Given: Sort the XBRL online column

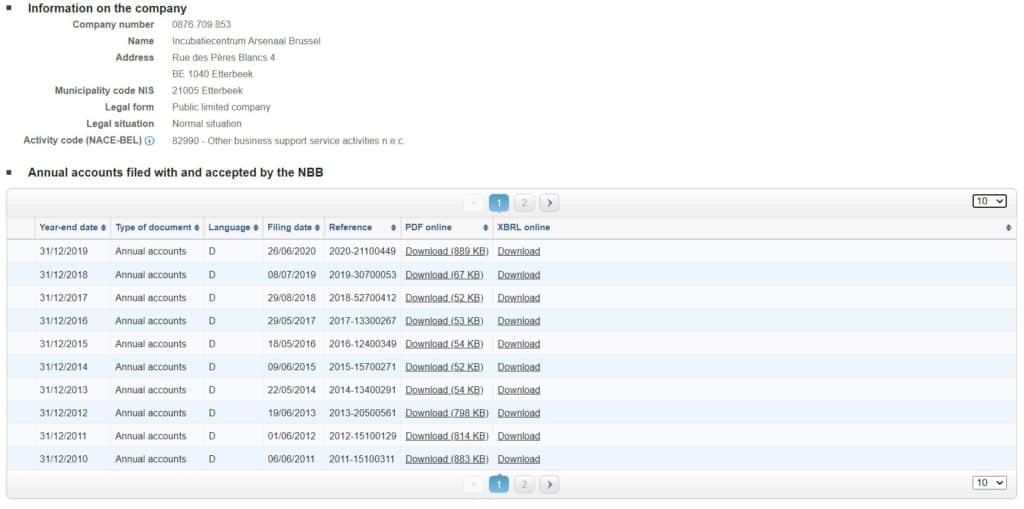Looking at the screenshot, I should pos(754,228).
